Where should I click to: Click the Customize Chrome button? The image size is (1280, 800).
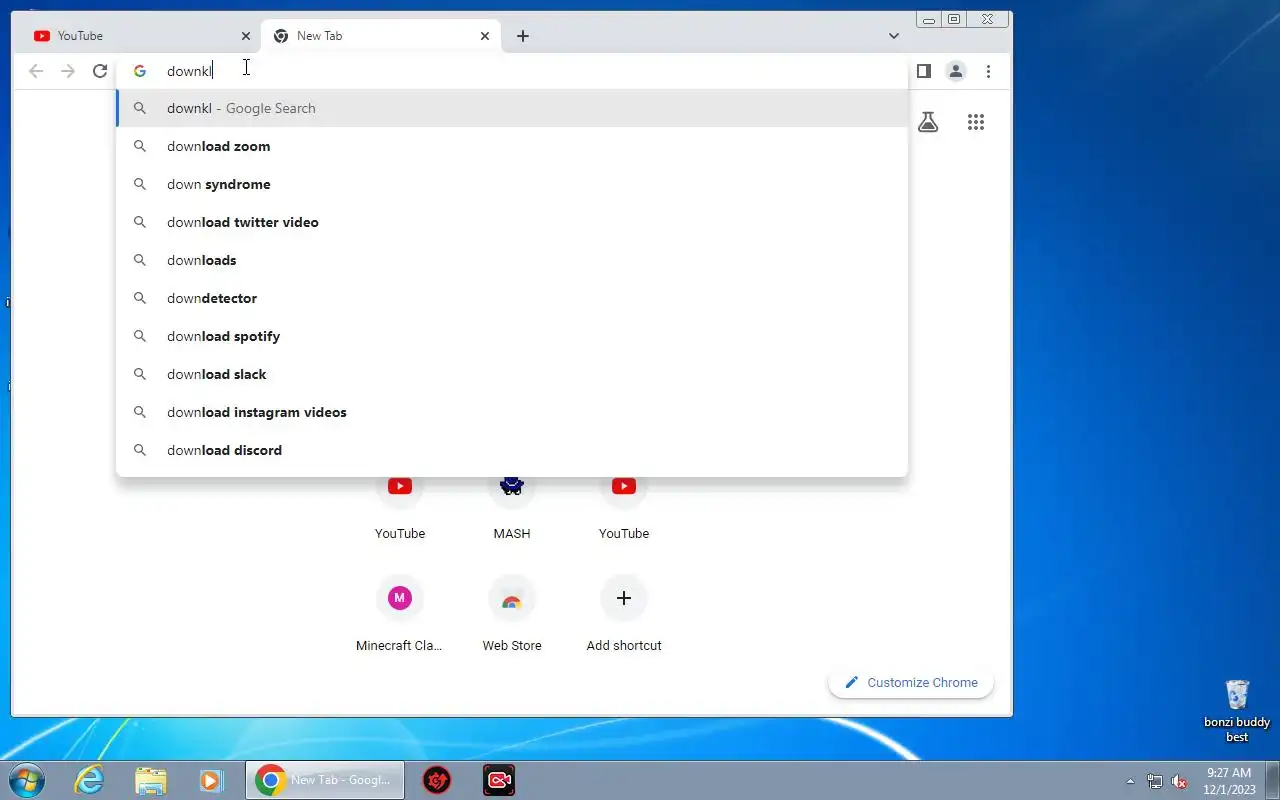[911, 682]
